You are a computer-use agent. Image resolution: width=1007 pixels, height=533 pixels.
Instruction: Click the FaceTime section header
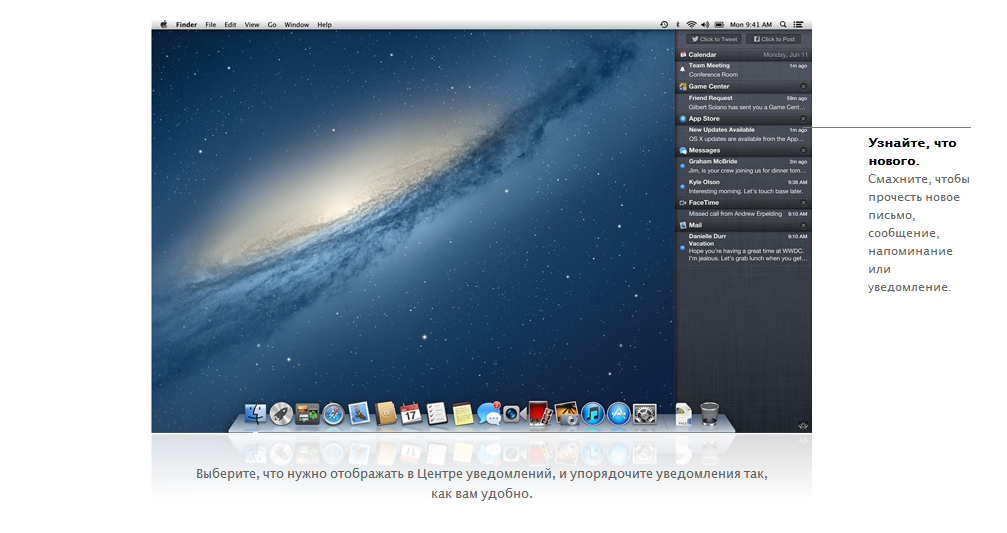point(744,203)
